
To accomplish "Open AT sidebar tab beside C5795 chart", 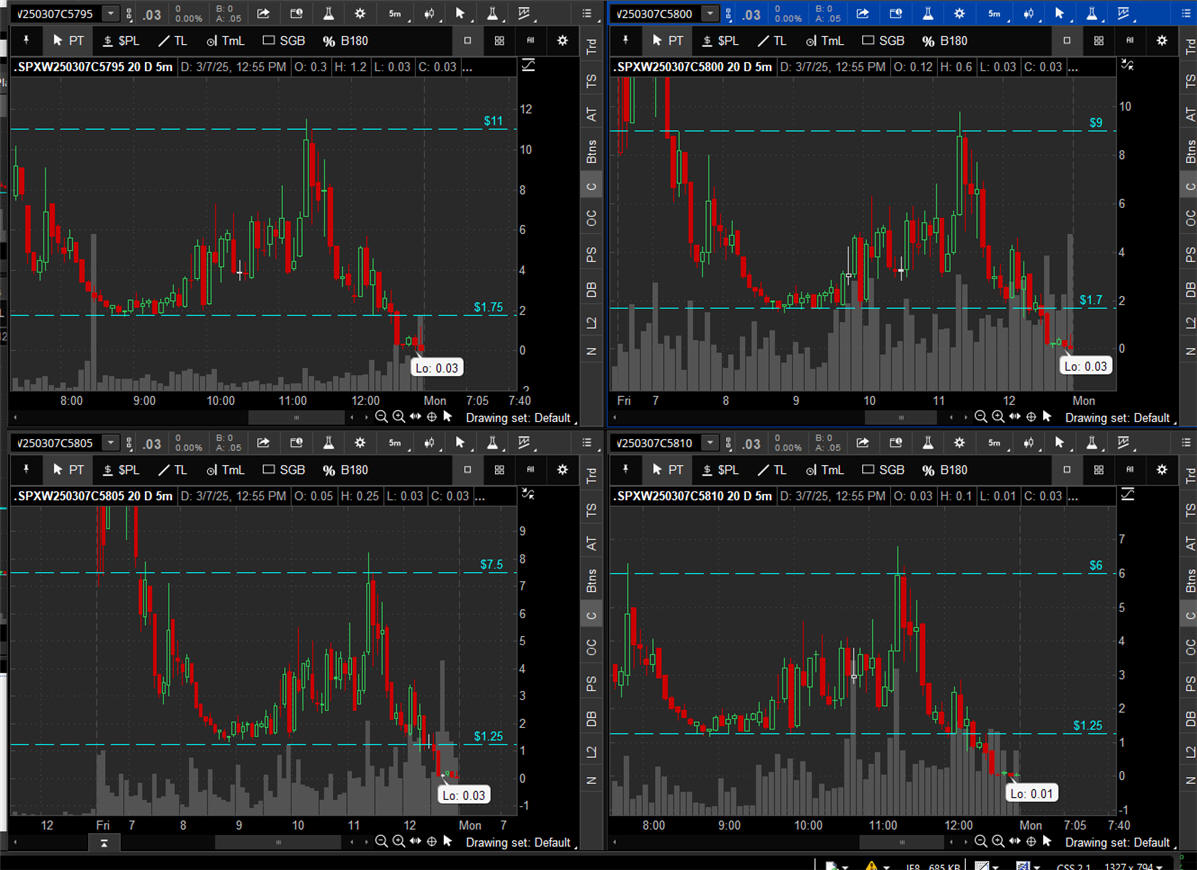I will tap(592, 114).
